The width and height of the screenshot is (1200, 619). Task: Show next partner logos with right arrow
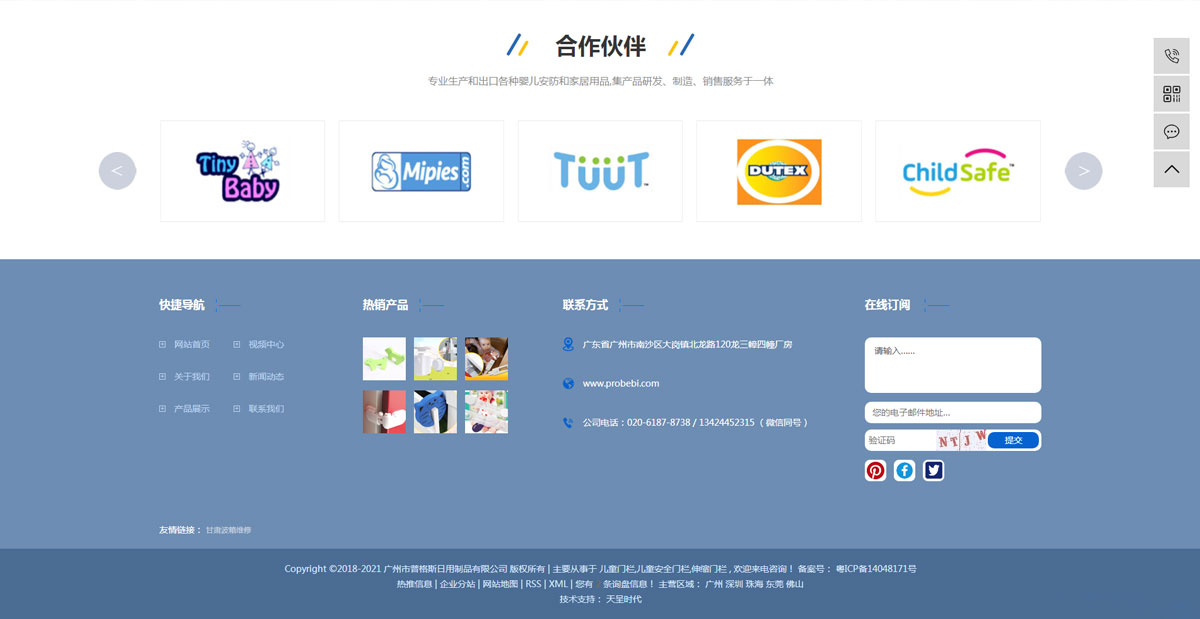pos(1083,171)
